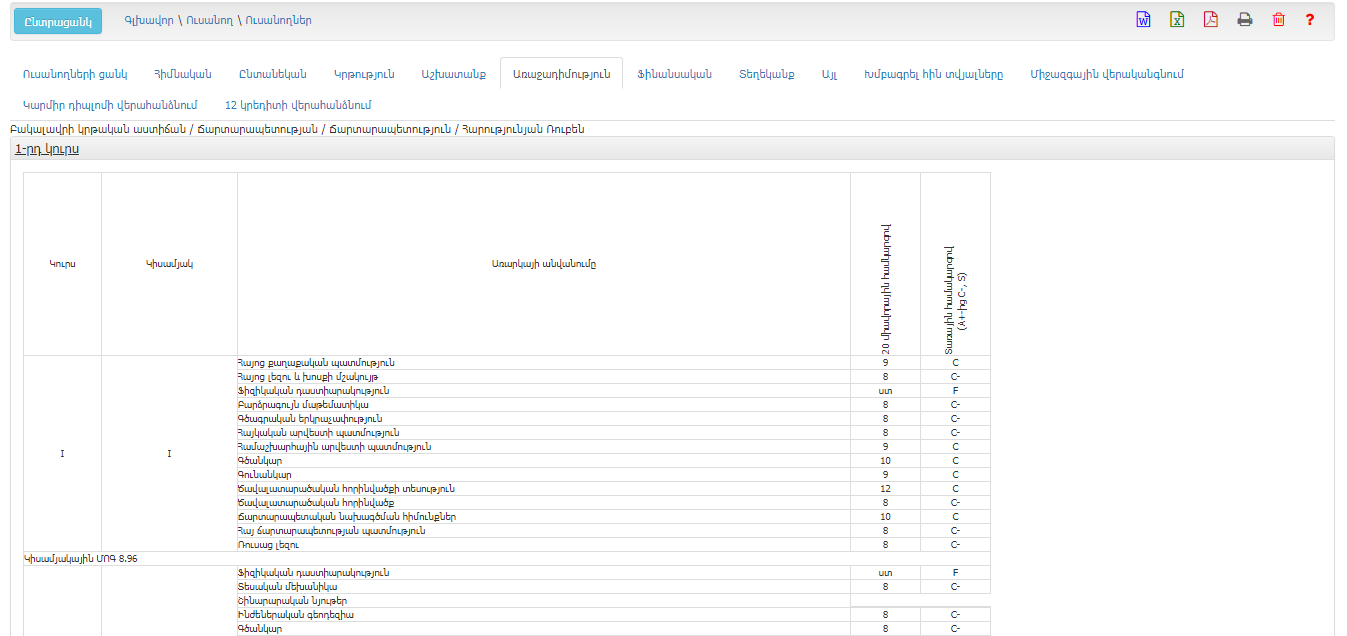This screenshot has width=1347, height=636.
Task: Open the Տեղեկանք tab
Action: coord(767,74)
